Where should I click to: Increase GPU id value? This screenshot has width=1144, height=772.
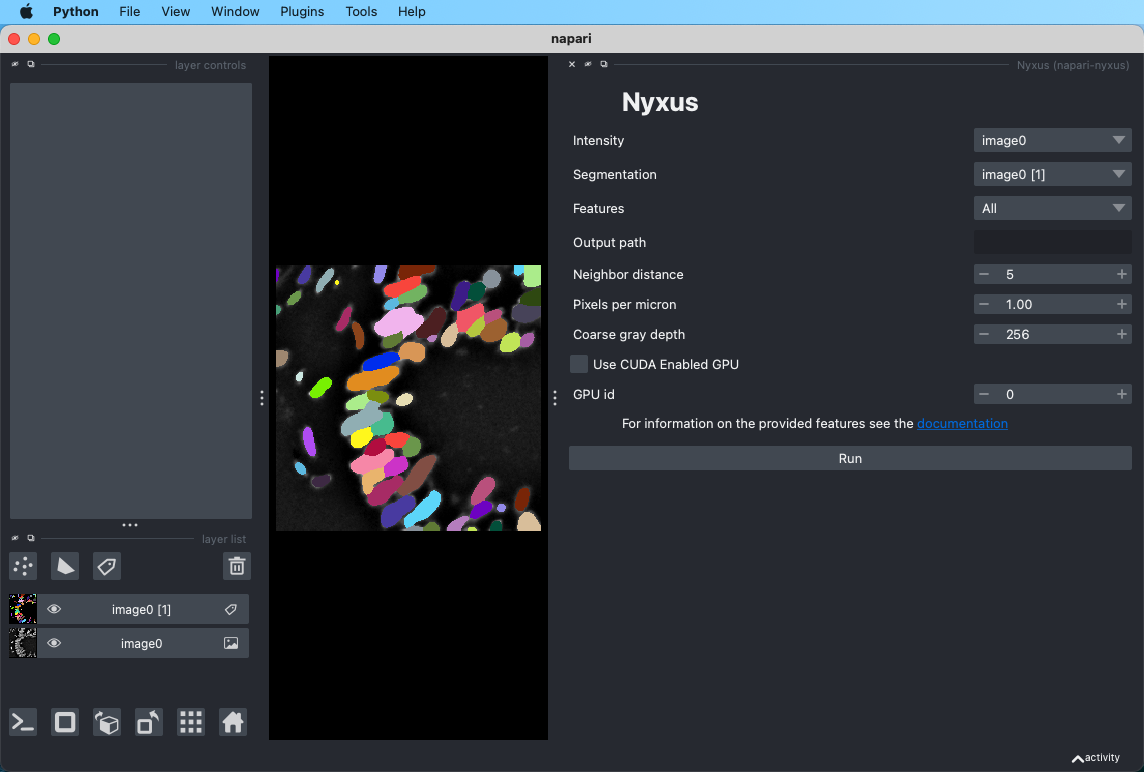point(1121,394)
